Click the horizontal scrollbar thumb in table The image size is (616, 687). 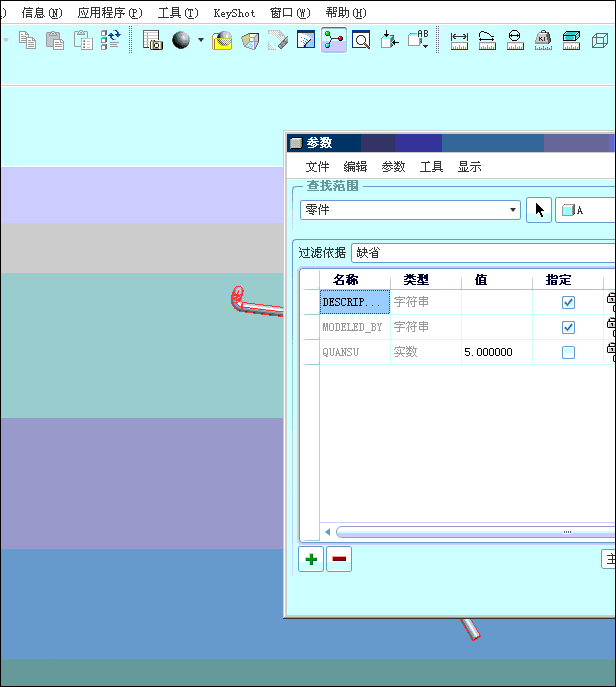point(476,532)
